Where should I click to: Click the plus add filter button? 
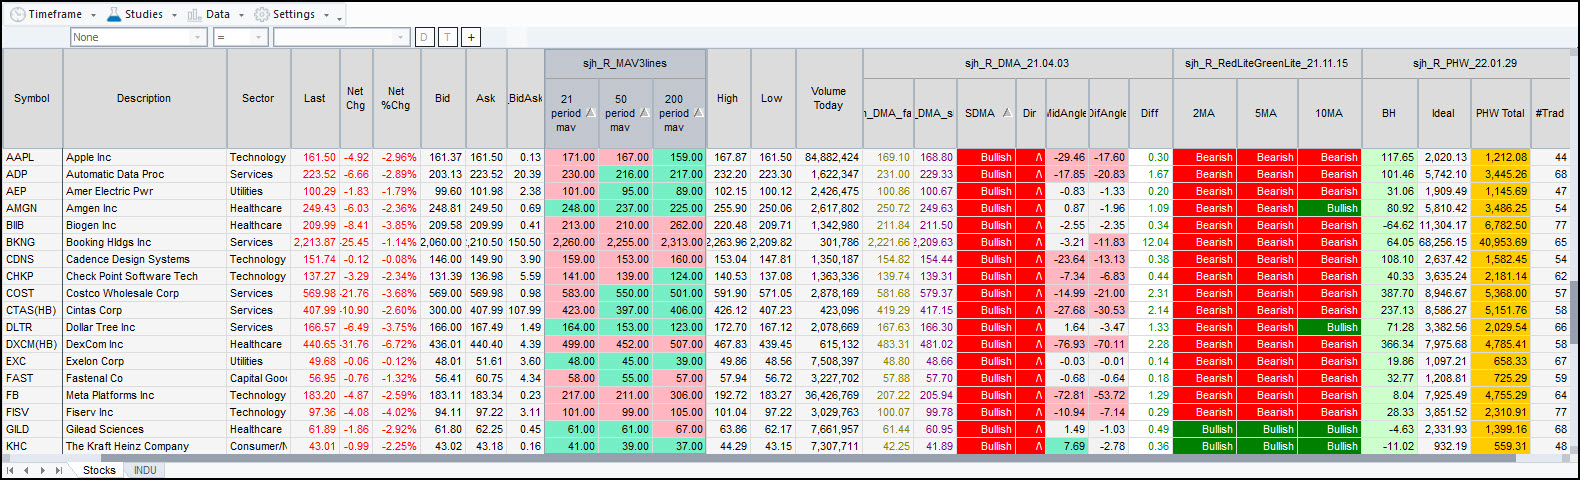coord(471,37)
